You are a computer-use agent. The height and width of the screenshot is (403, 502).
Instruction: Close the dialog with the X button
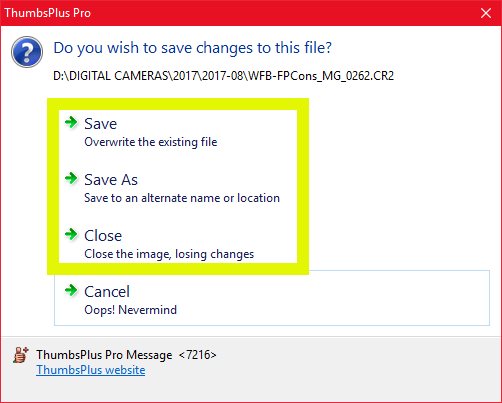pyautogui.click(x=486, y=13)
